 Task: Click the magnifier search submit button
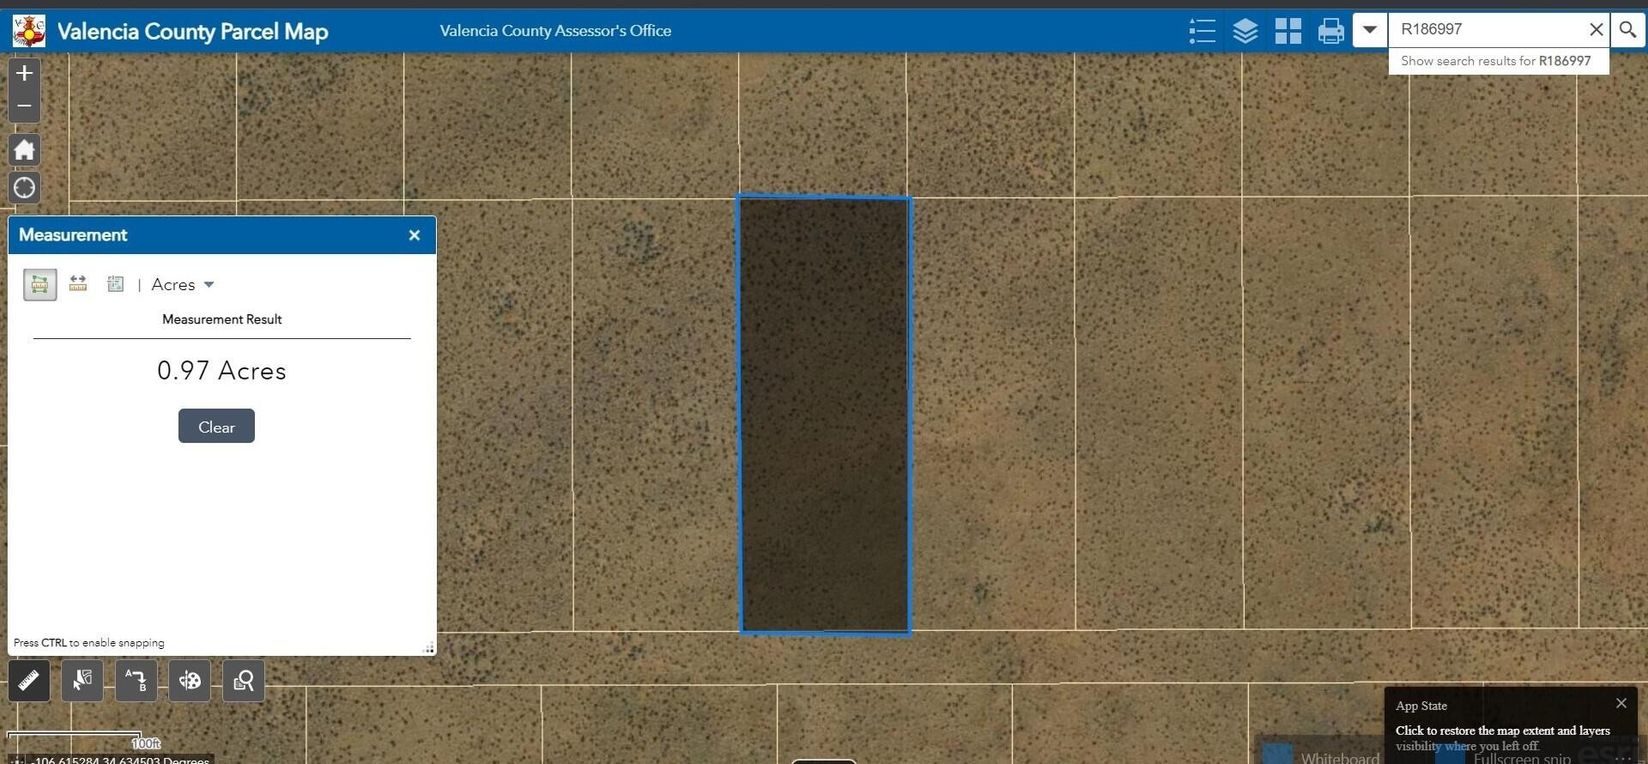[x=1628, y=30]
